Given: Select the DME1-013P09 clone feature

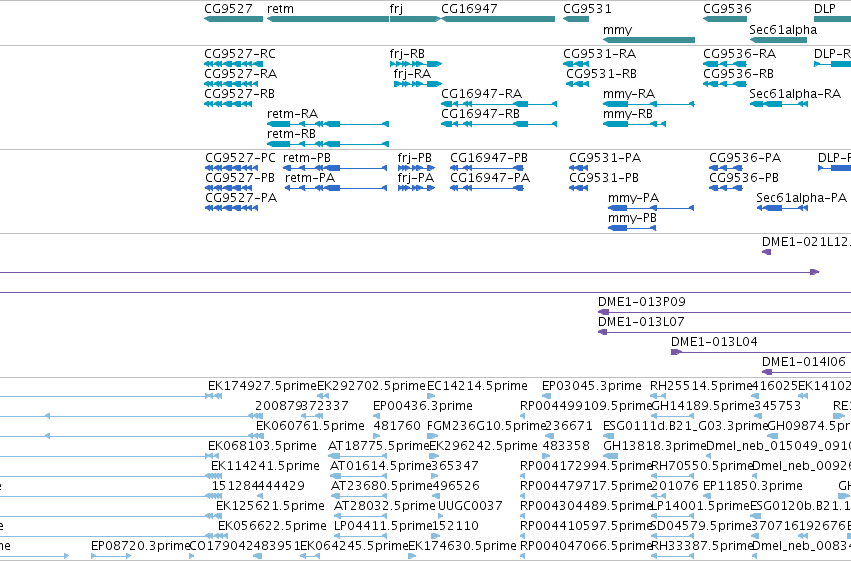Looking at the screenshot, I should pos(724,312).
